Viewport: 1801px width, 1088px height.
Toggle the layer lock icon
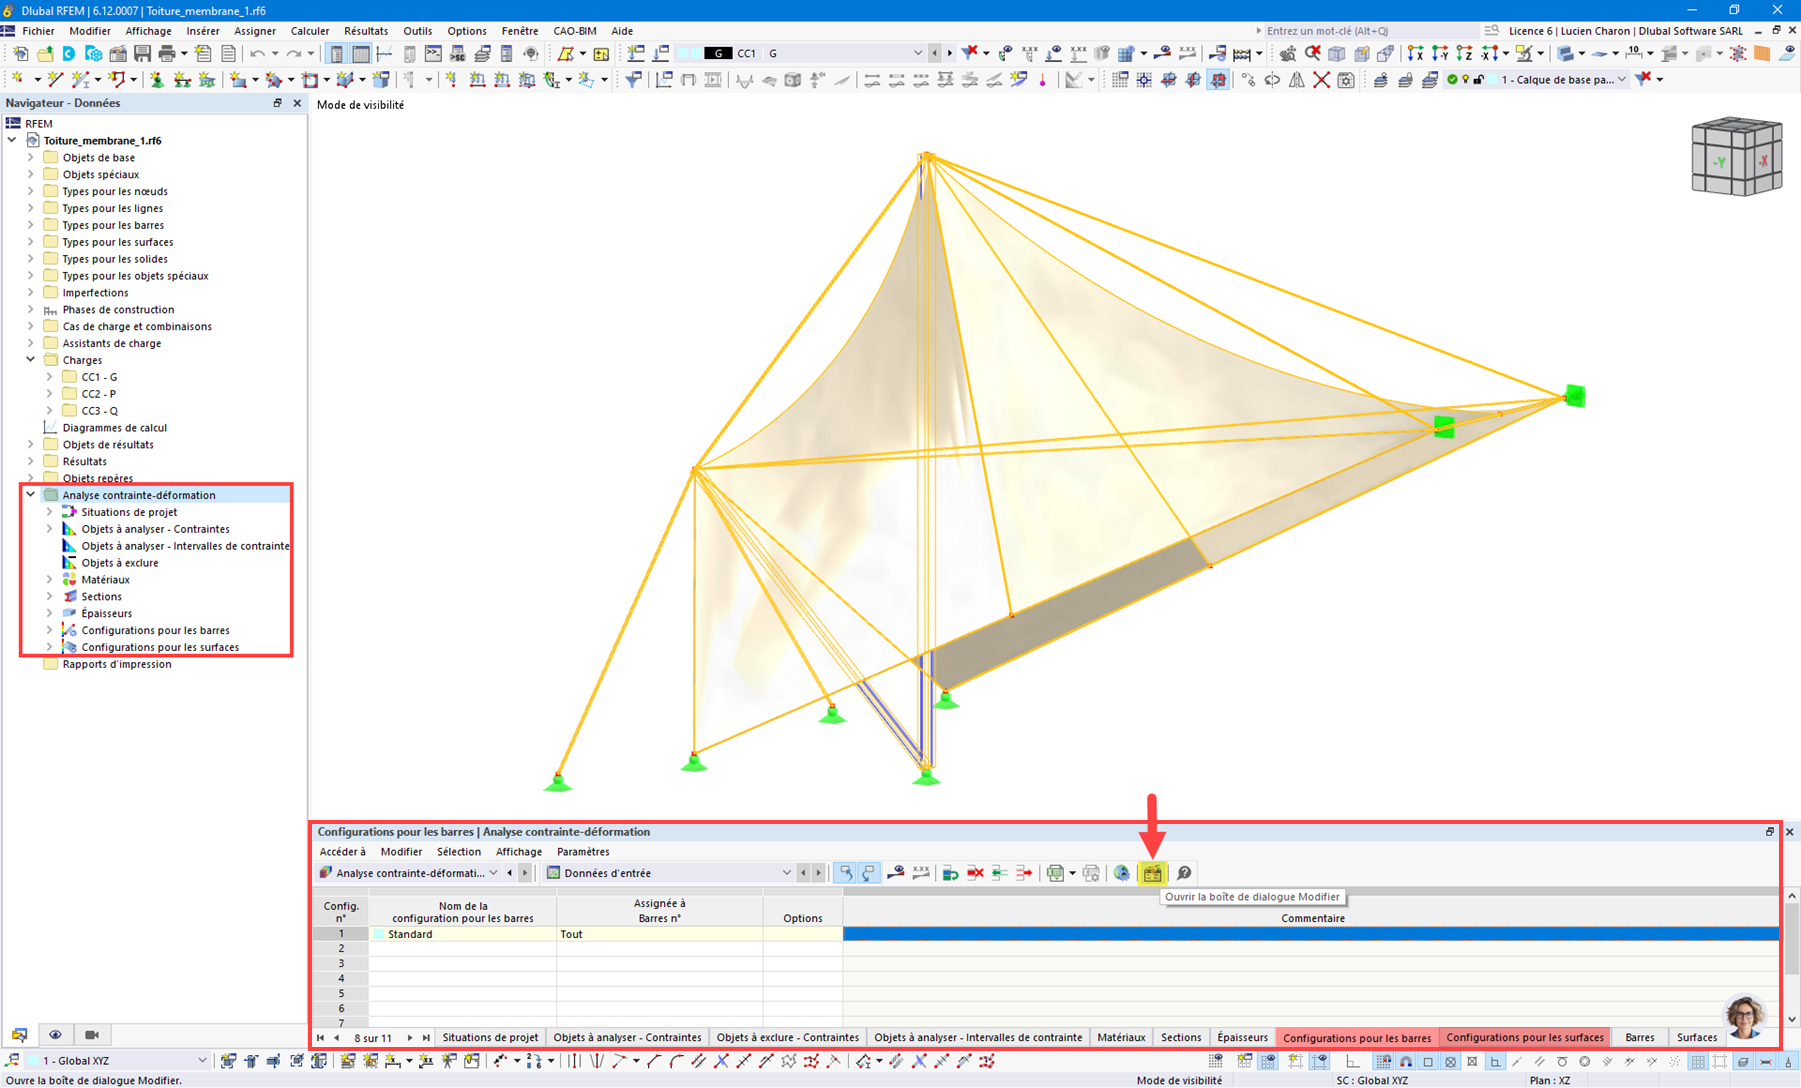tap(1478, 80)
